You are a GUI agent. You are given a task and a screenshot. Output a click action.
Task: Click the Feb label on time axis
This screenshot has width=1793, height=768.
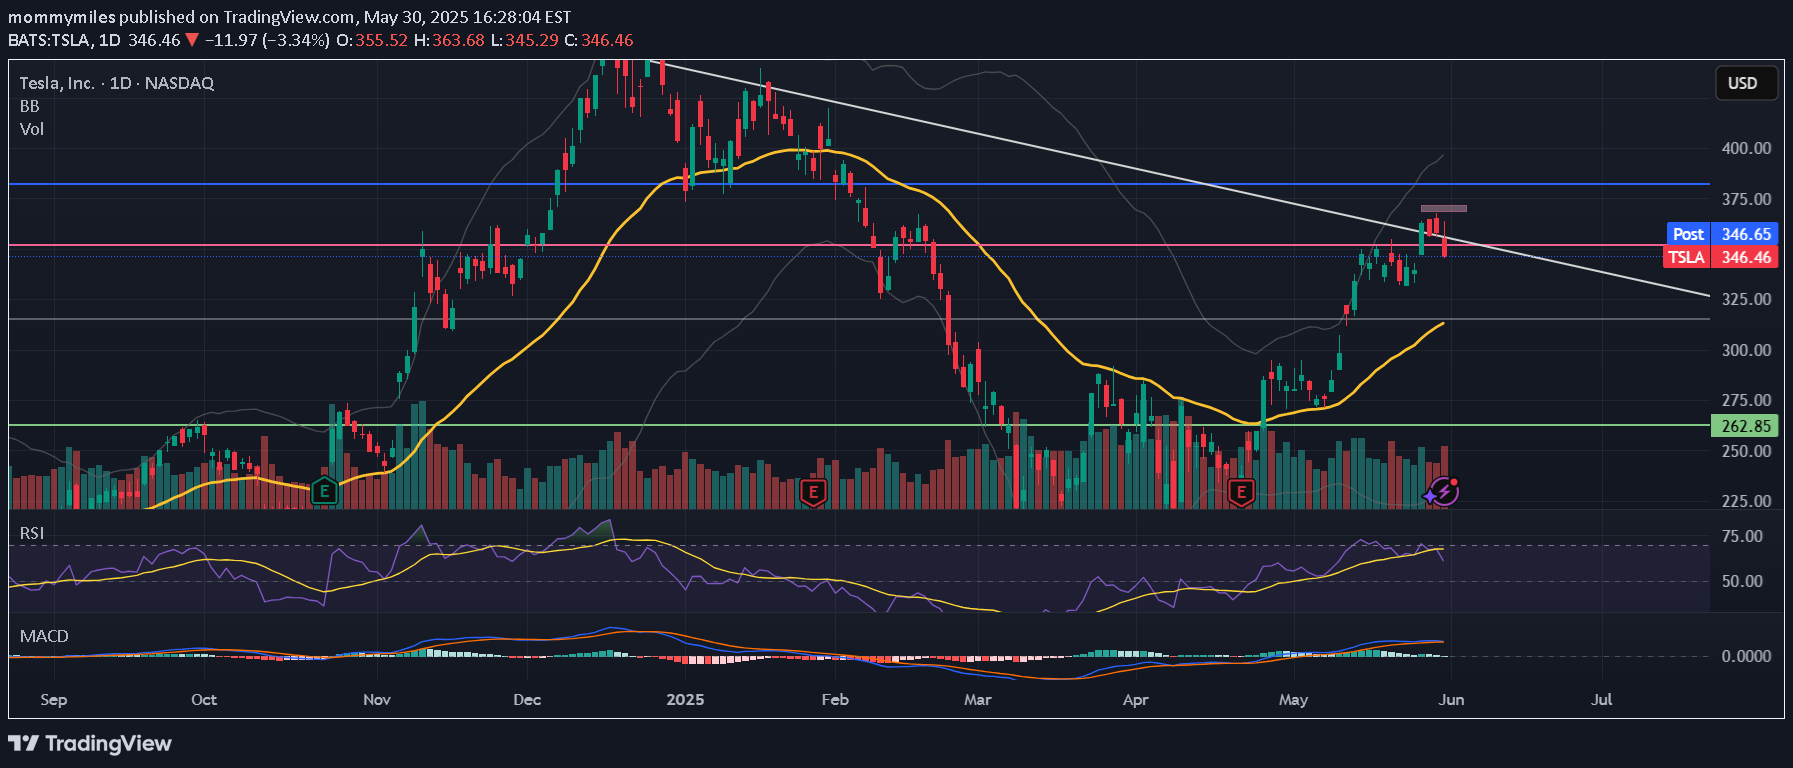(x=835, y=699)
